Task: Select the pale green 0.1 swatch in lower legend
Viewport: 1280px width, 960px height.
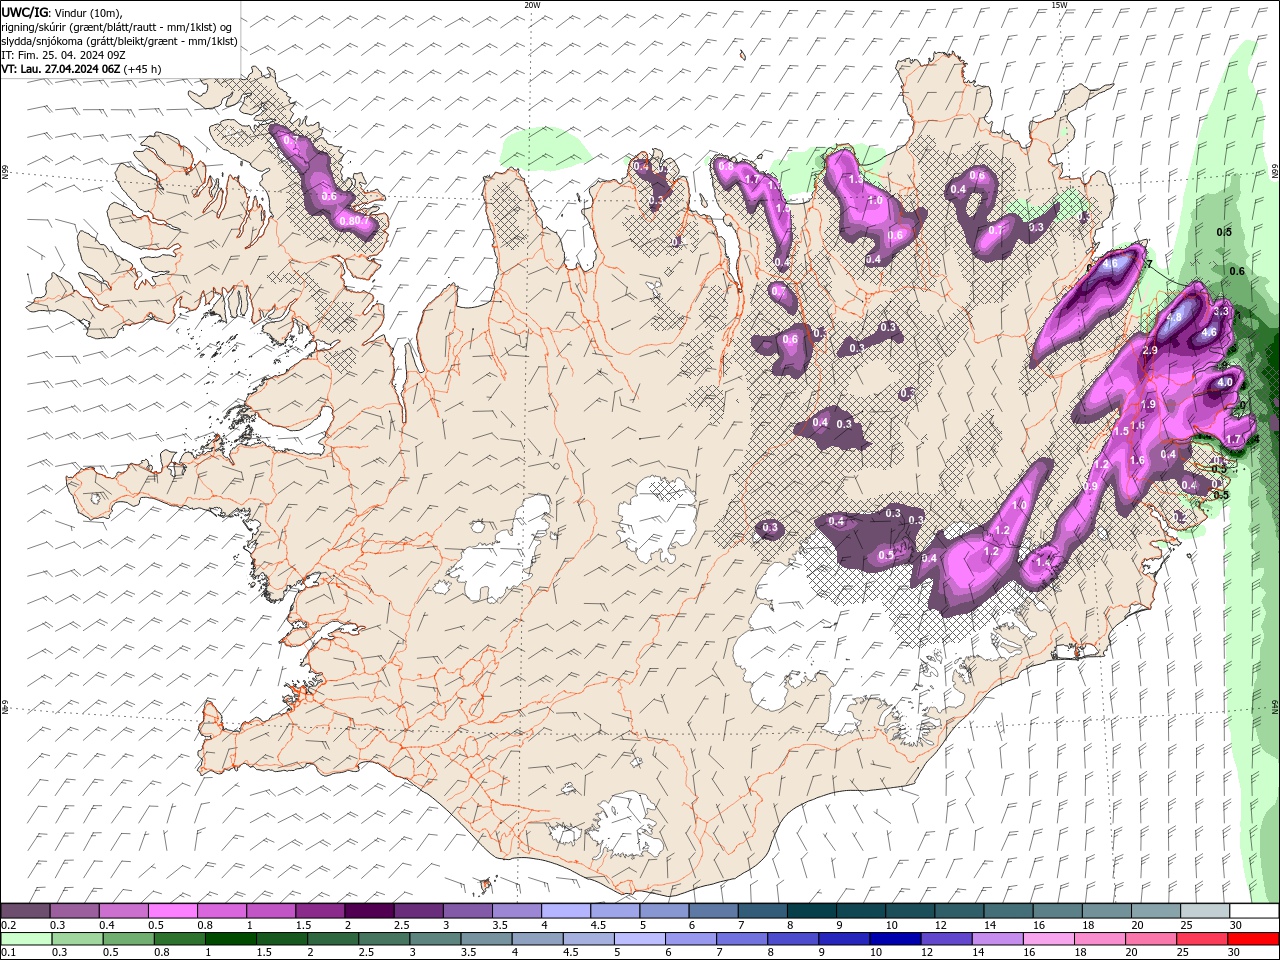Action: 26,939
